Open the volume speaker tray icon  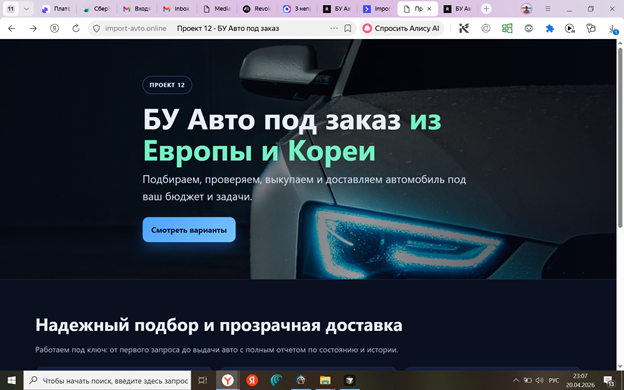click(x=540, y=380)
